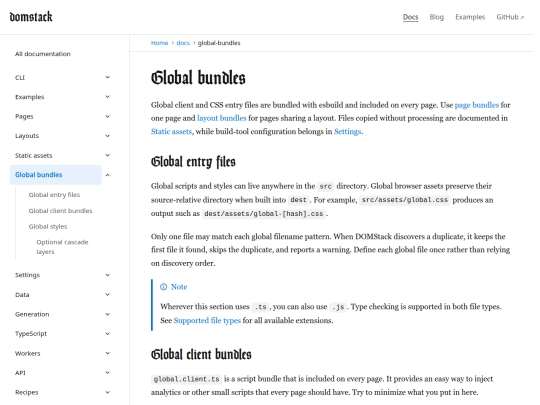Open the GitHub external link
The height and width of the screenshot is (405, 540).
pos(510,17)
